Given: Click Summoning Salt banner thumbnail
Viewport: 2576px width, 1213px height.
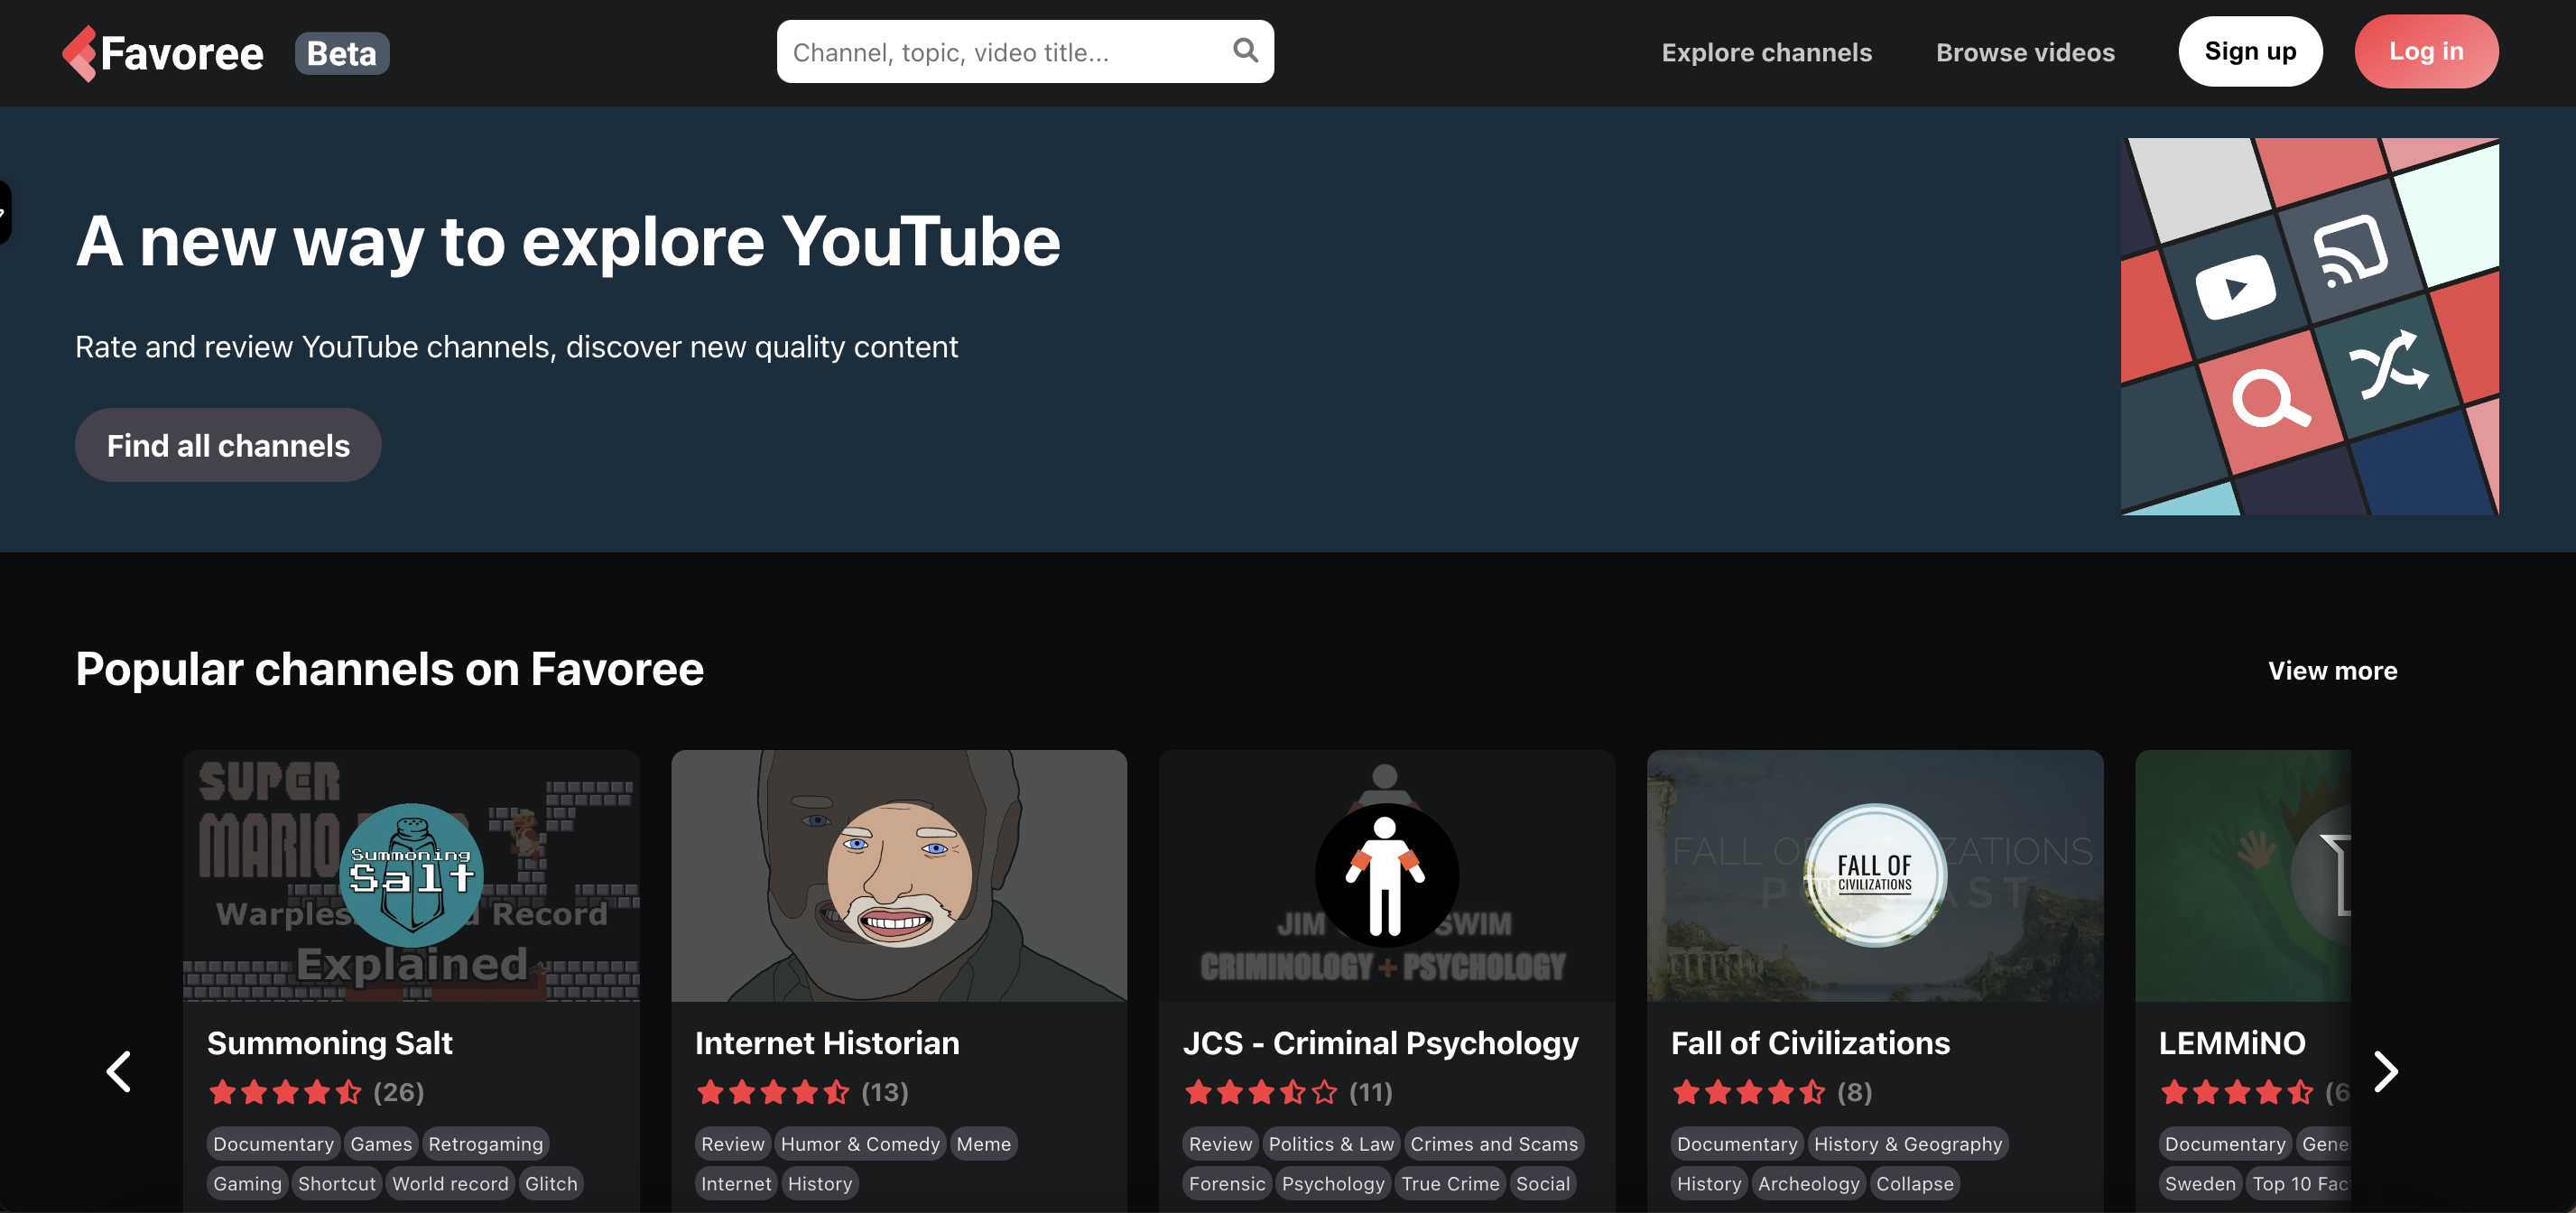Looking at the screenshot, I should pyautogui.click(x=411, y=875).
